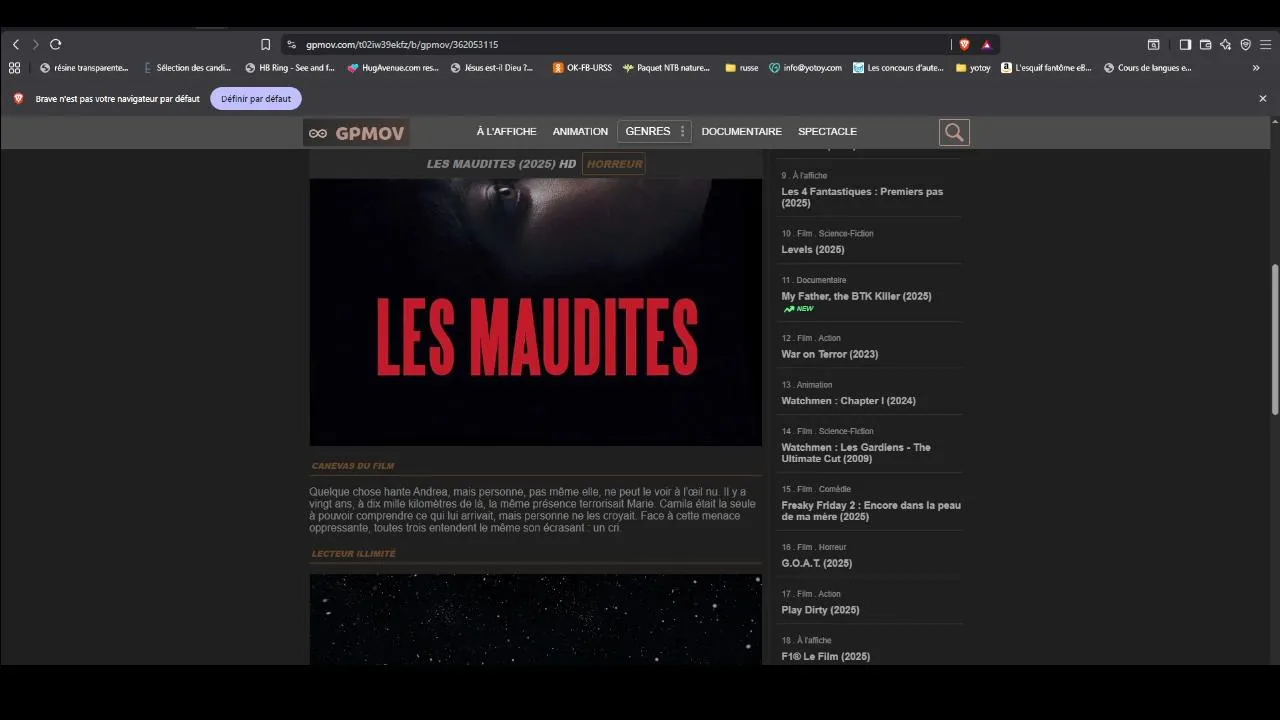Screen dimensions: 1280x720
Task: Click the starry video player area
Action: 536,619
